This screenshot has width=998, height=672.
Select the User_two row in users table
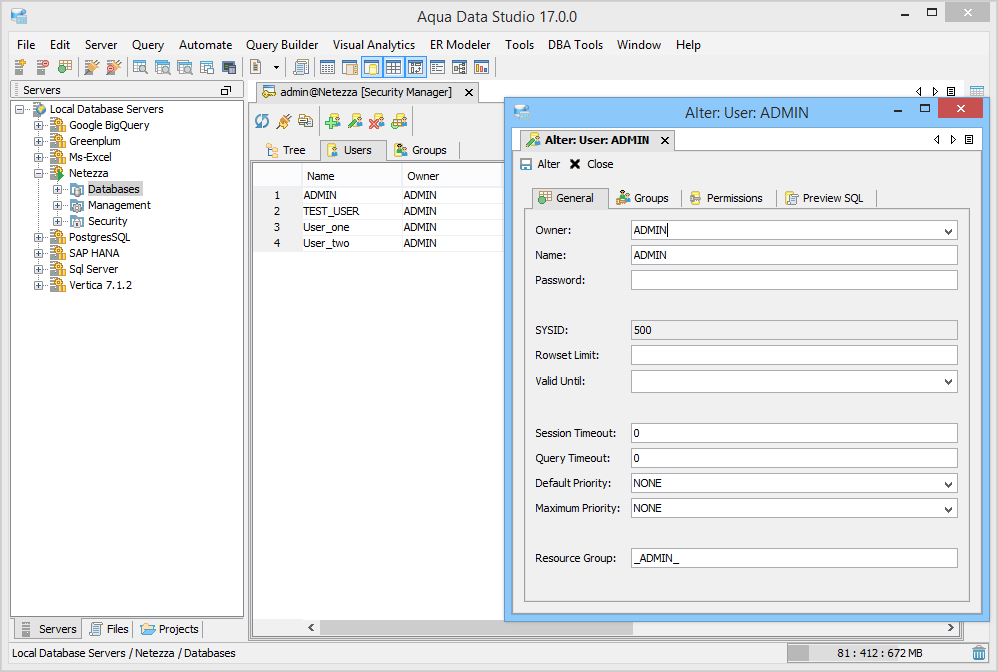coord(379,243)
